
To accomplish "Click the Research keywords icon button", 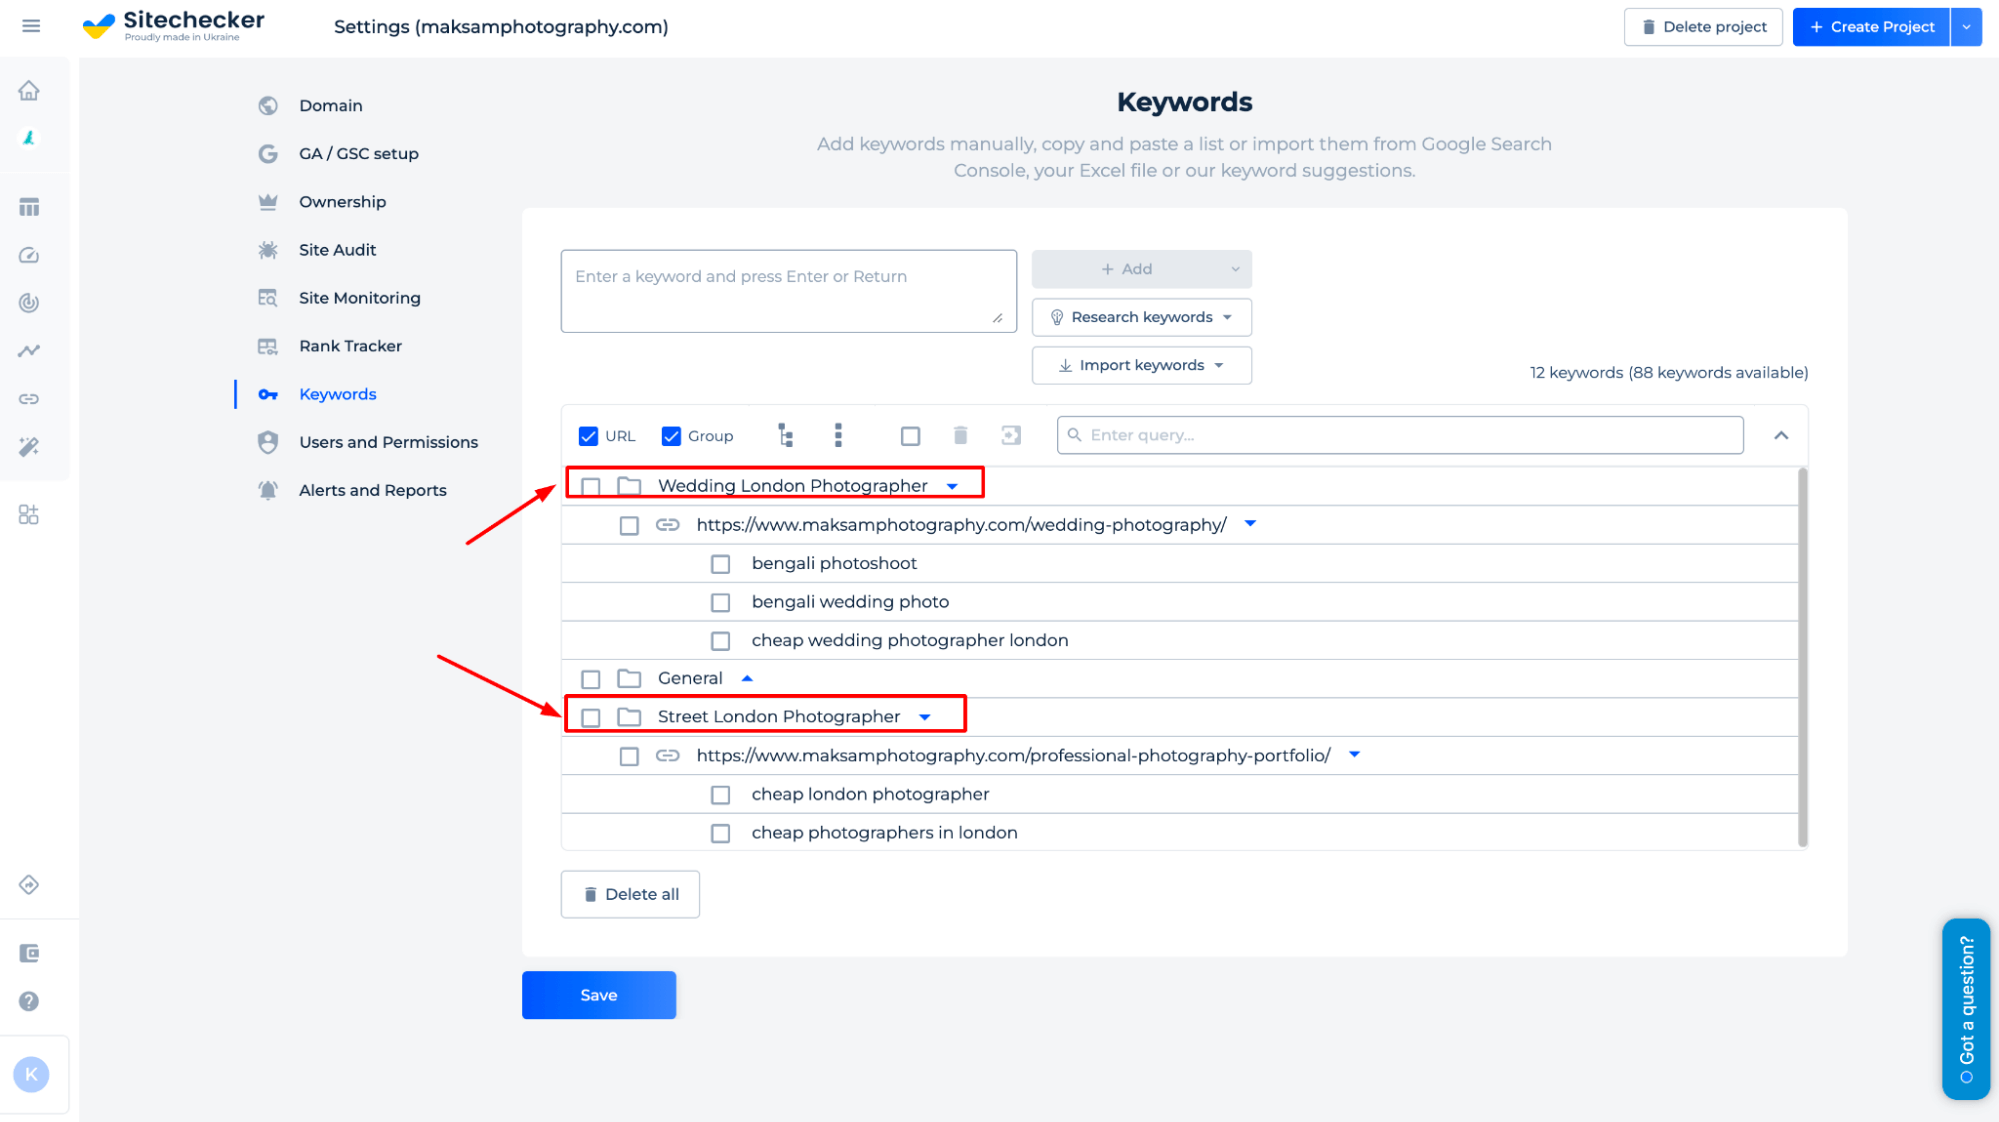I will 1057,317.
